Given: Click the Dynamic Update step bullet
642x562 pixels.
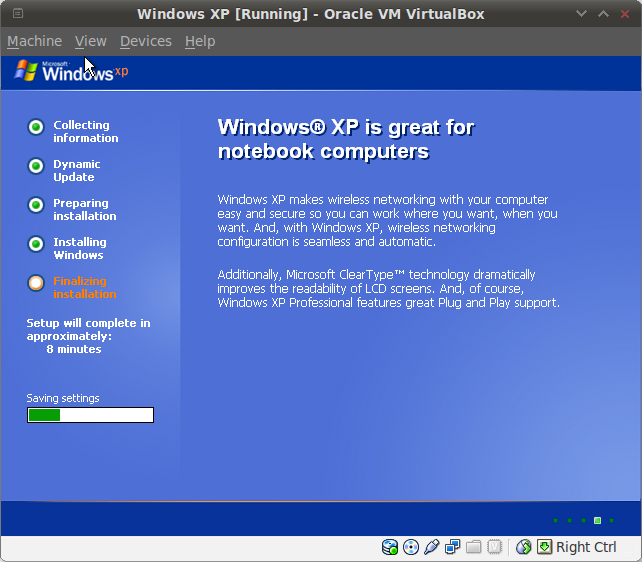Looking at the screenshot, I should click(36, 166).
